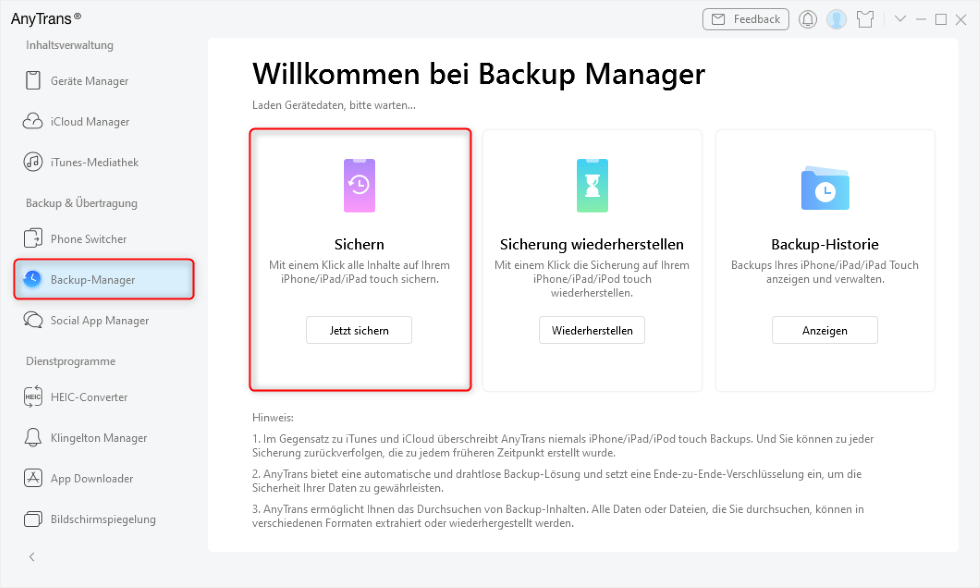Select the iCloud Manager cloud icon

(32, 121)
